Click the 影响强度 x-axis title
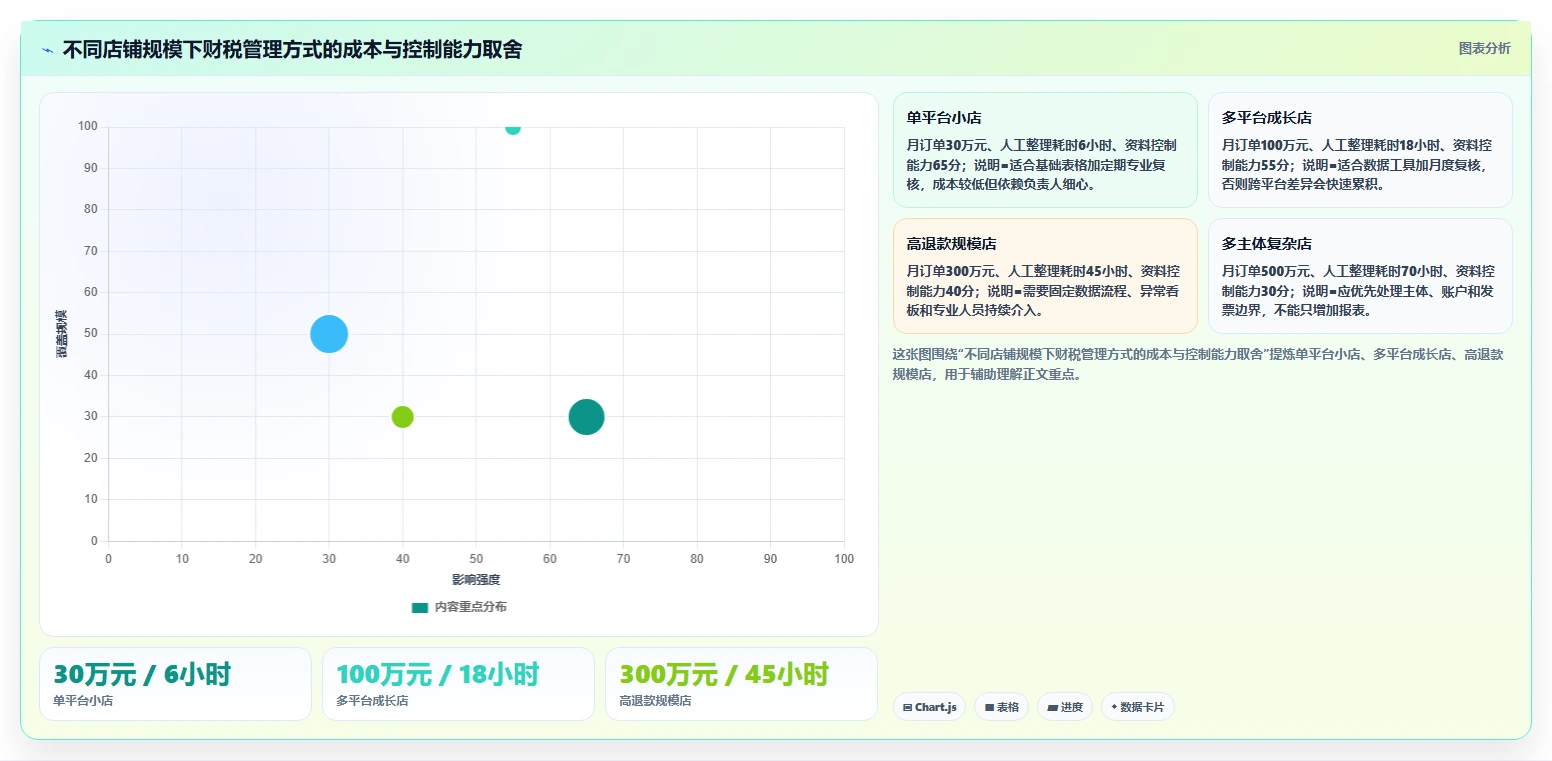The height and width of the screenshot is (761, 1552). click(x=476, y=580)
